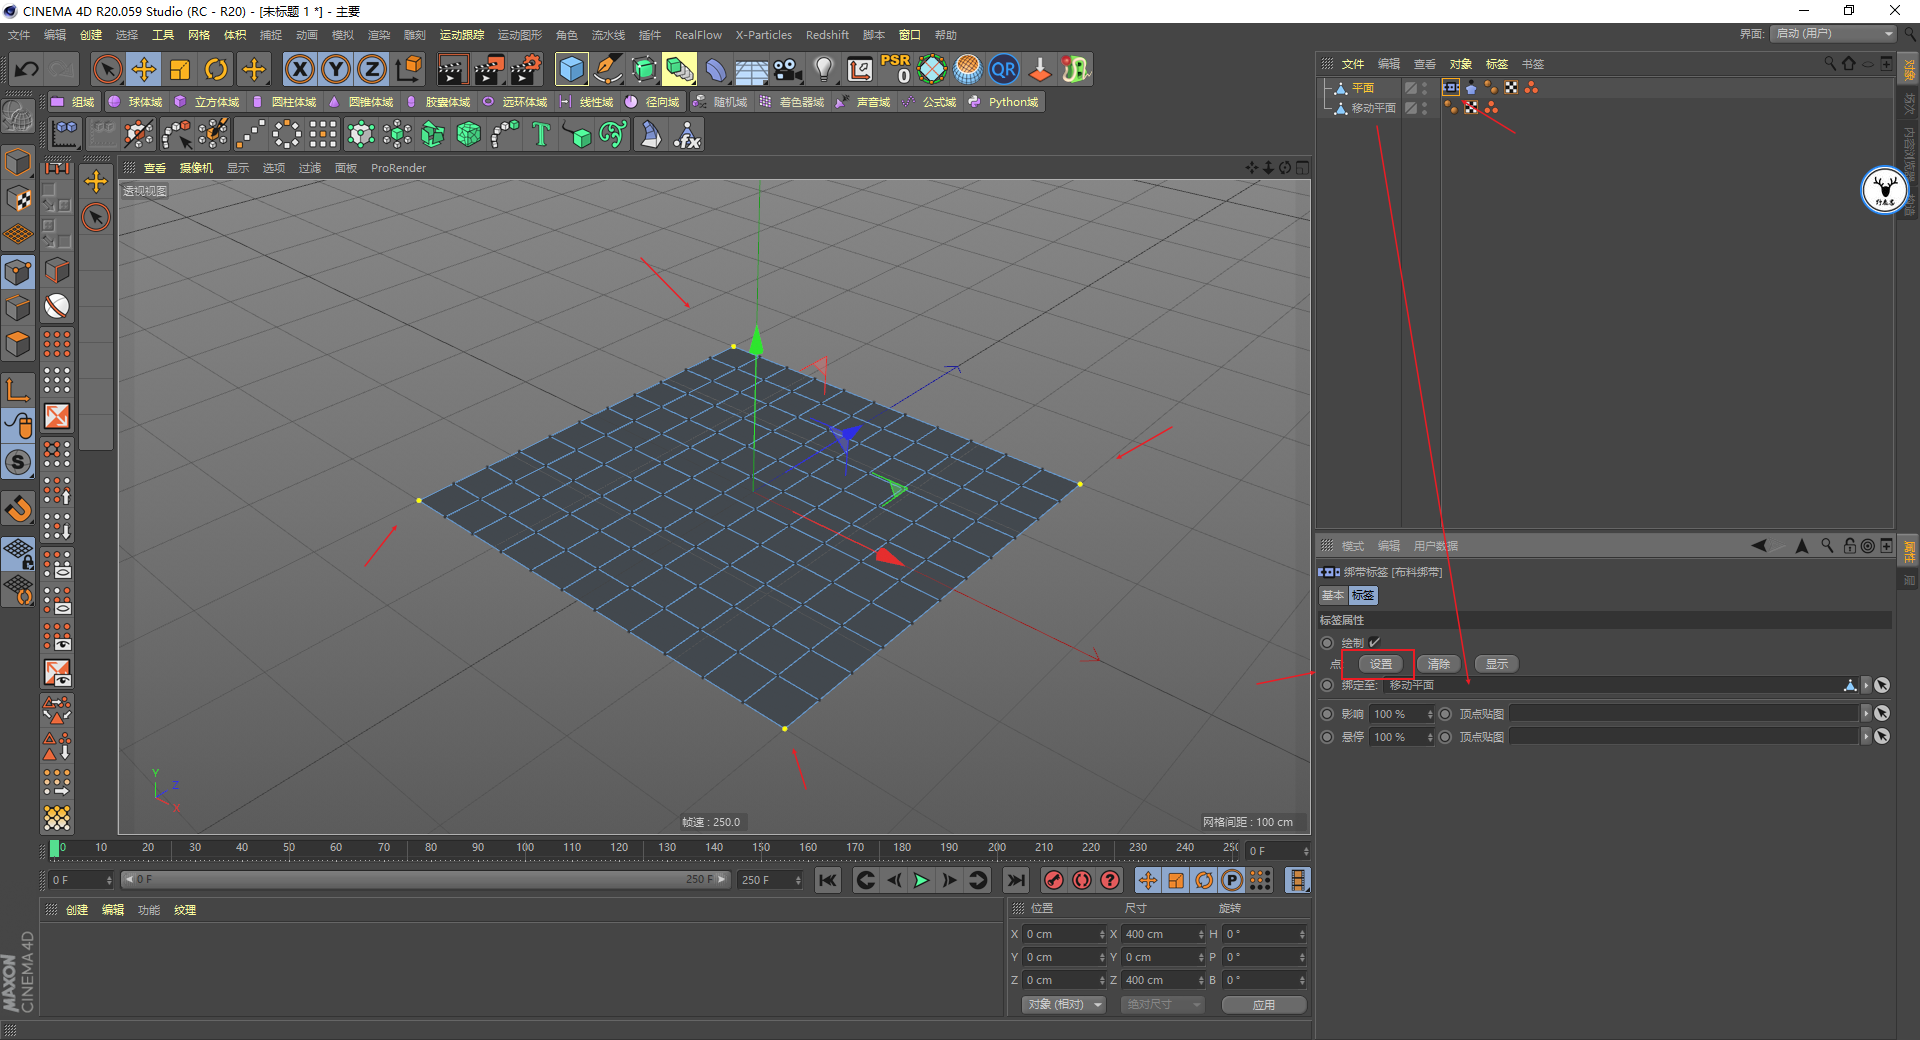Click the Cube primitive icon

click(x=571, y=69)
